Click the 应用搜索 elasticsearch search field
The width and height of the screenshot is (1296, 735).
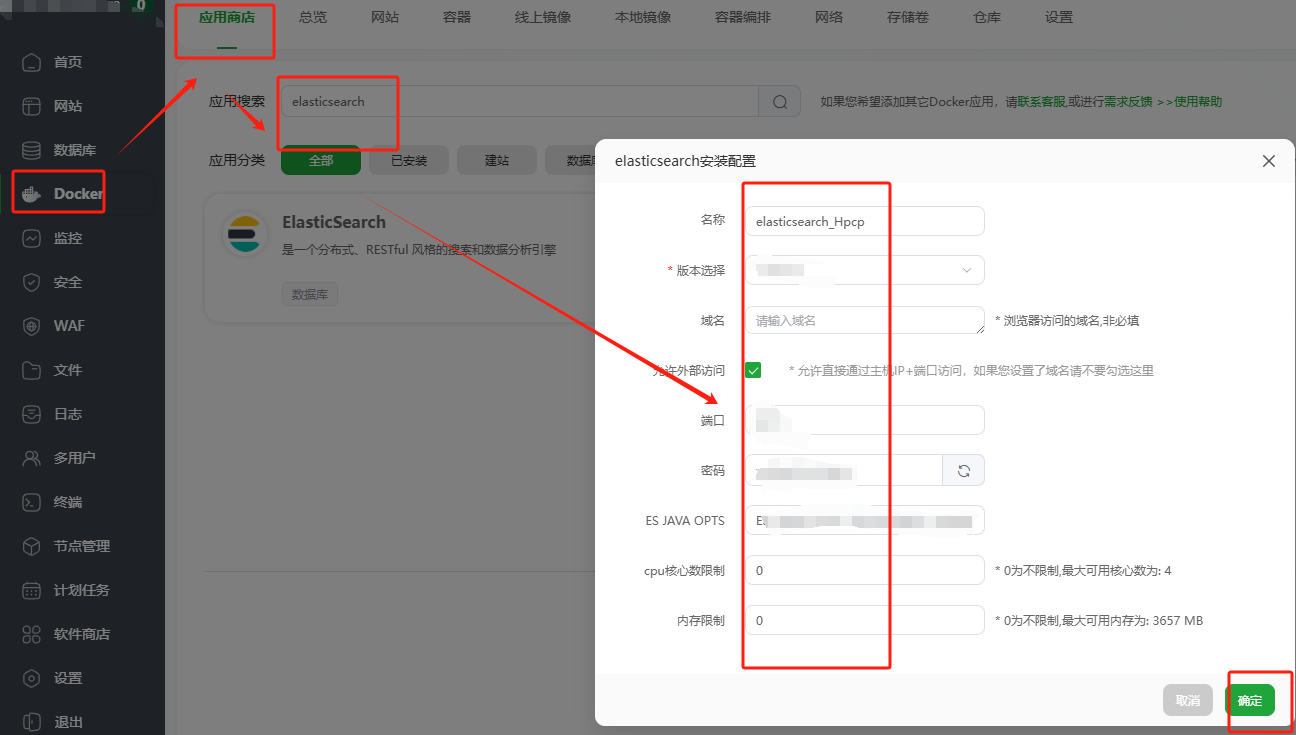520,101
